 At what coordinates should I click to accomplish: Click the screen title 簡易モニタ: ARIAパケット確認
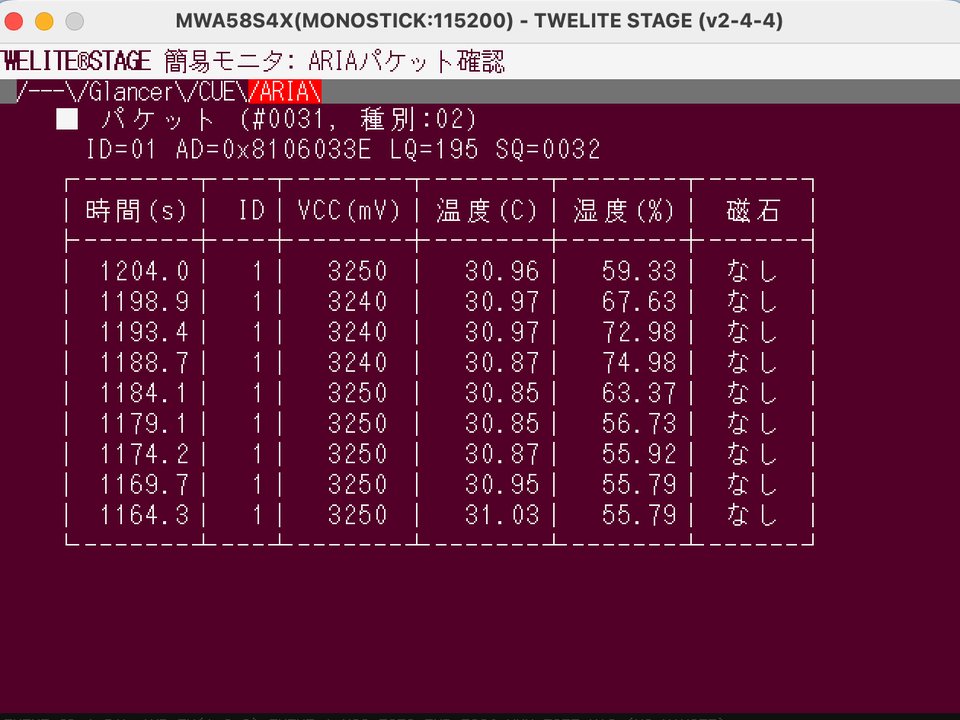tap(335, 61)
